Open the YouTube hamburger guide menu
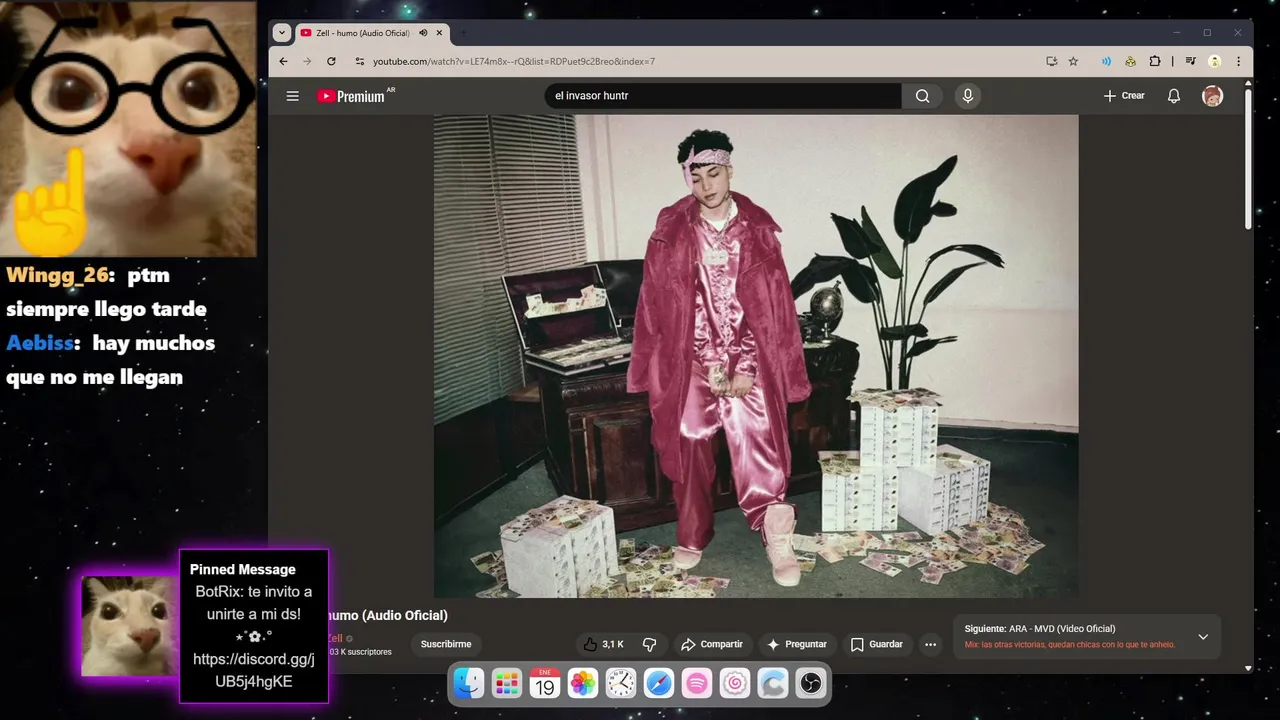 292,96
